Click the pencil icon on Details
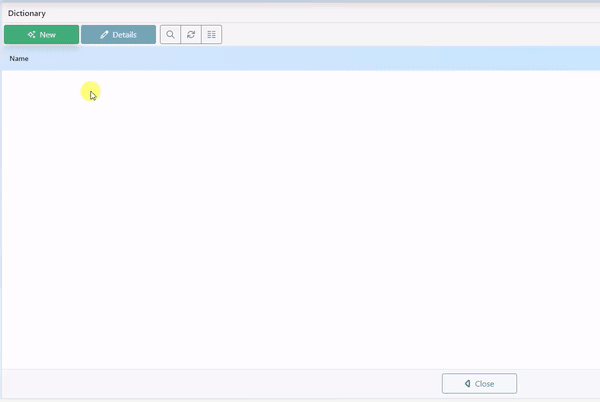 (104, 35)
